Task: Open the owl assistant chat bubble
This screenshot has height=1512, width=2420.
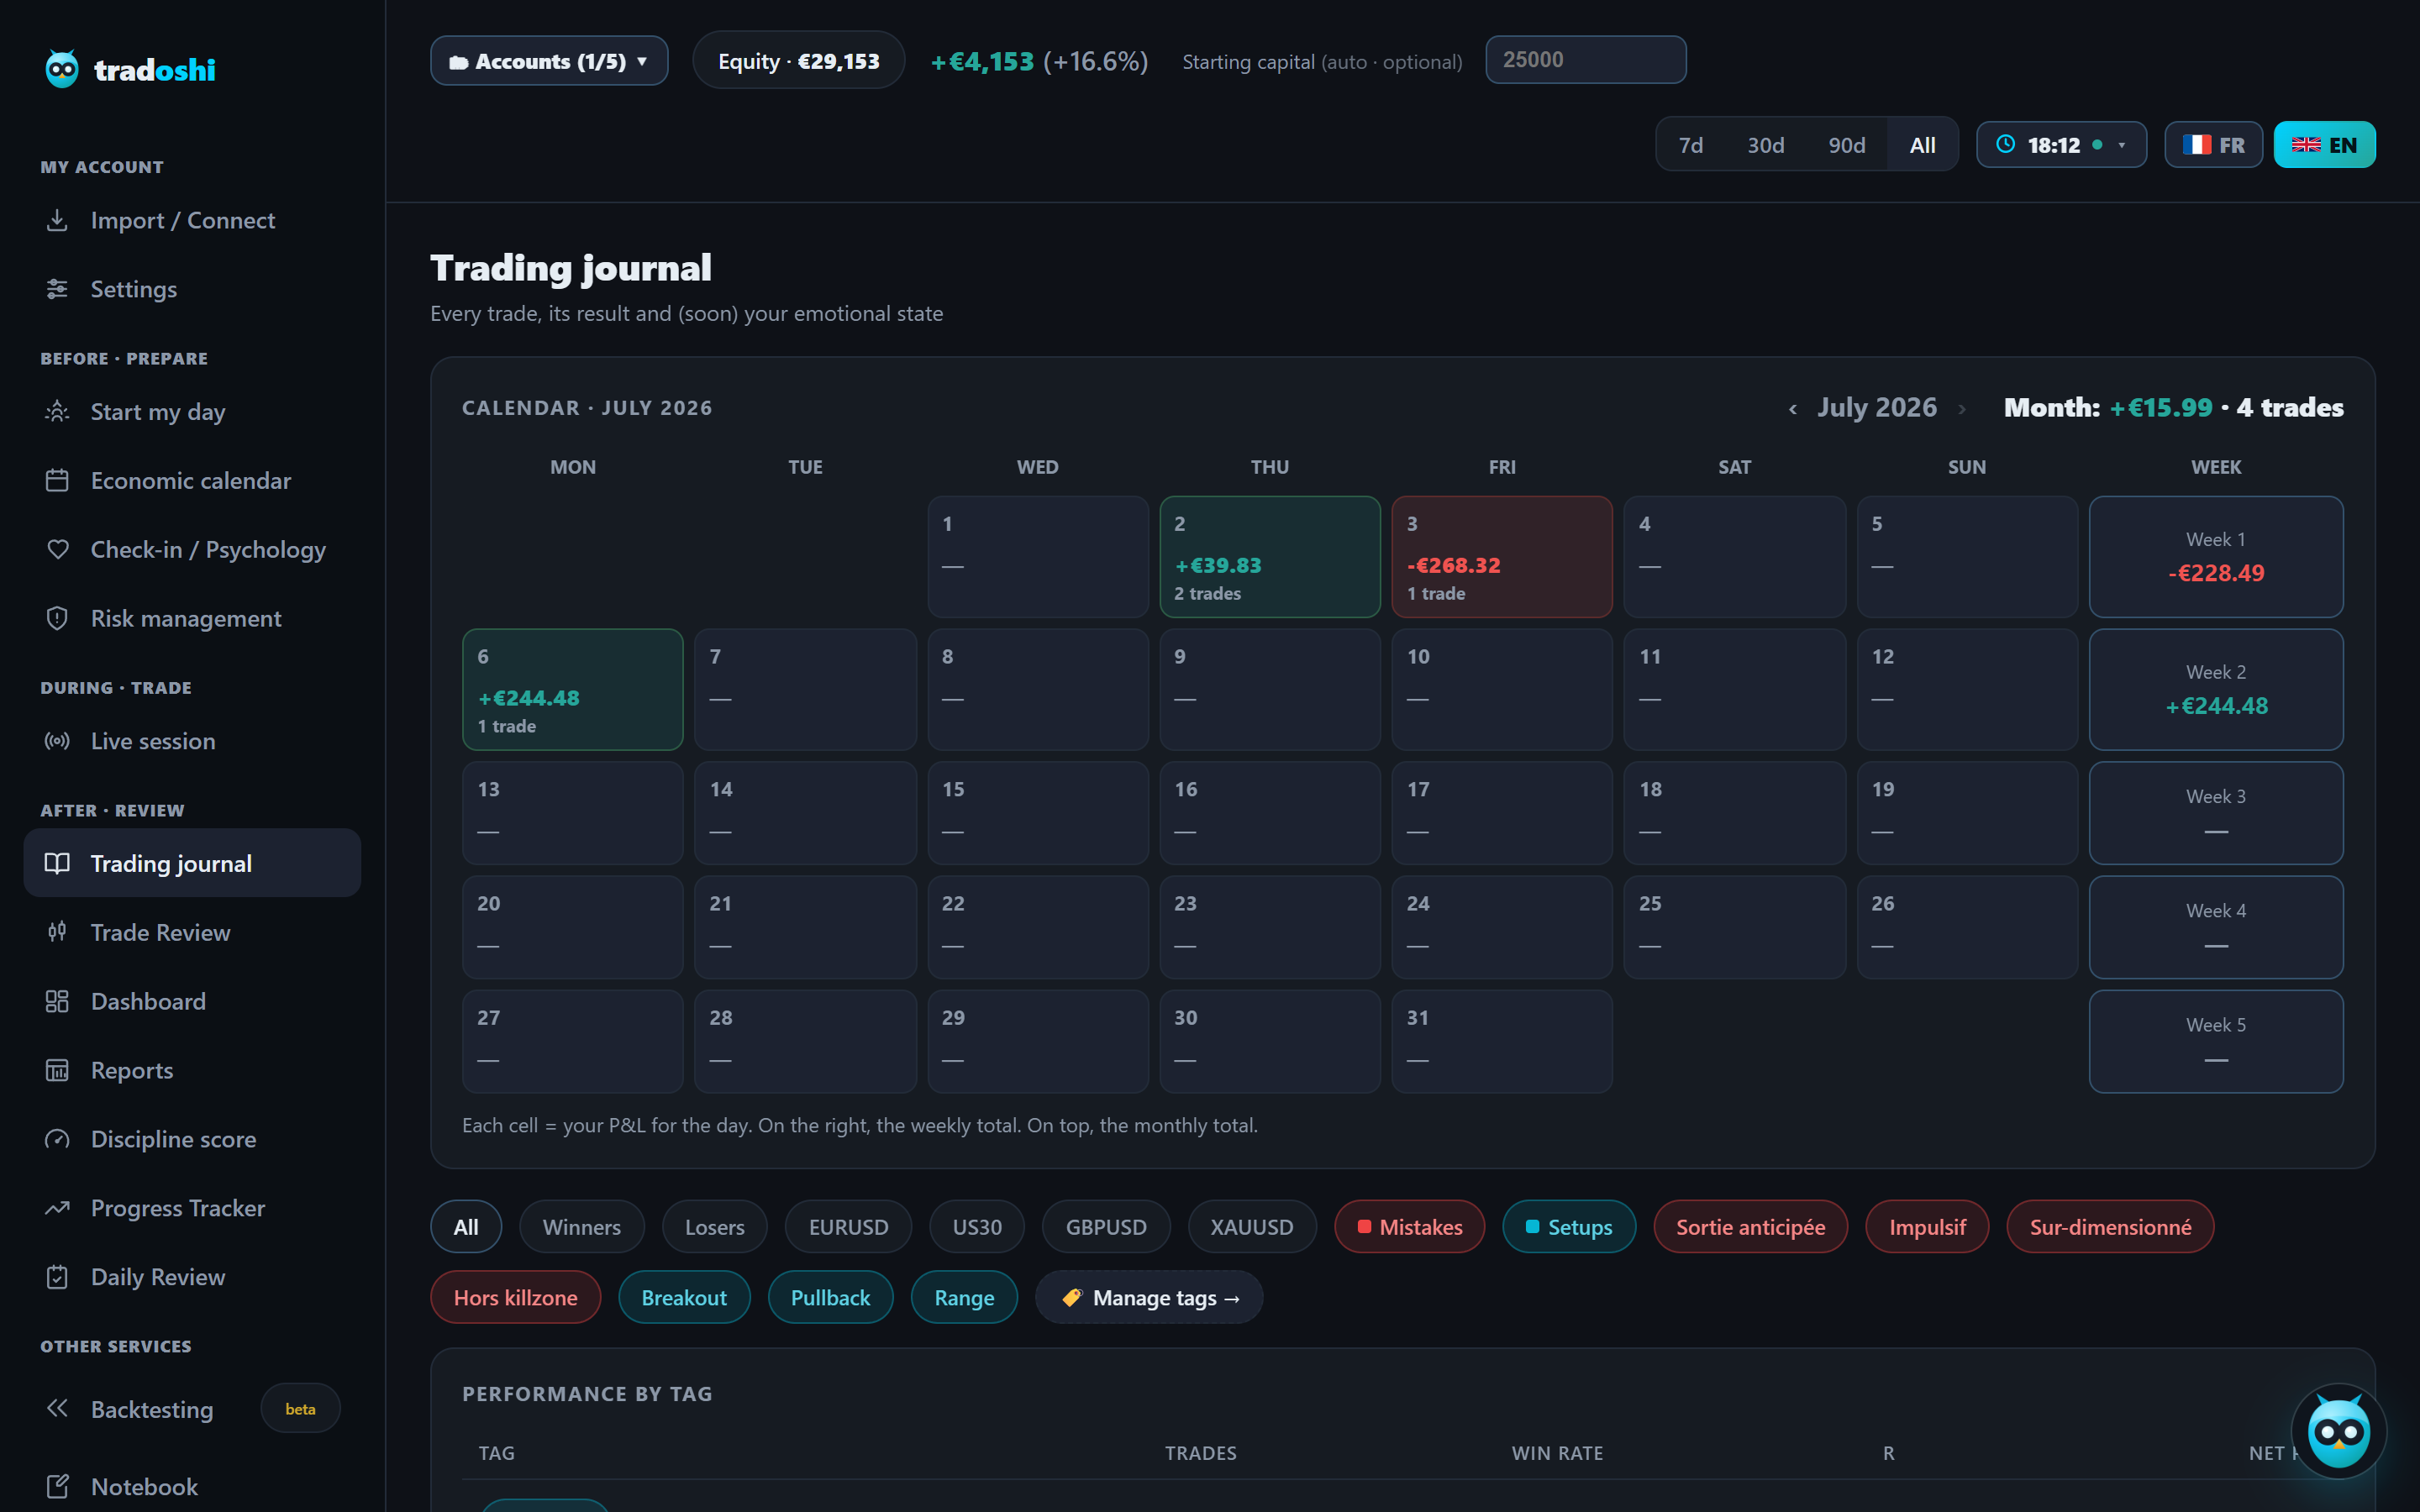Action: pos(2338,1432)
